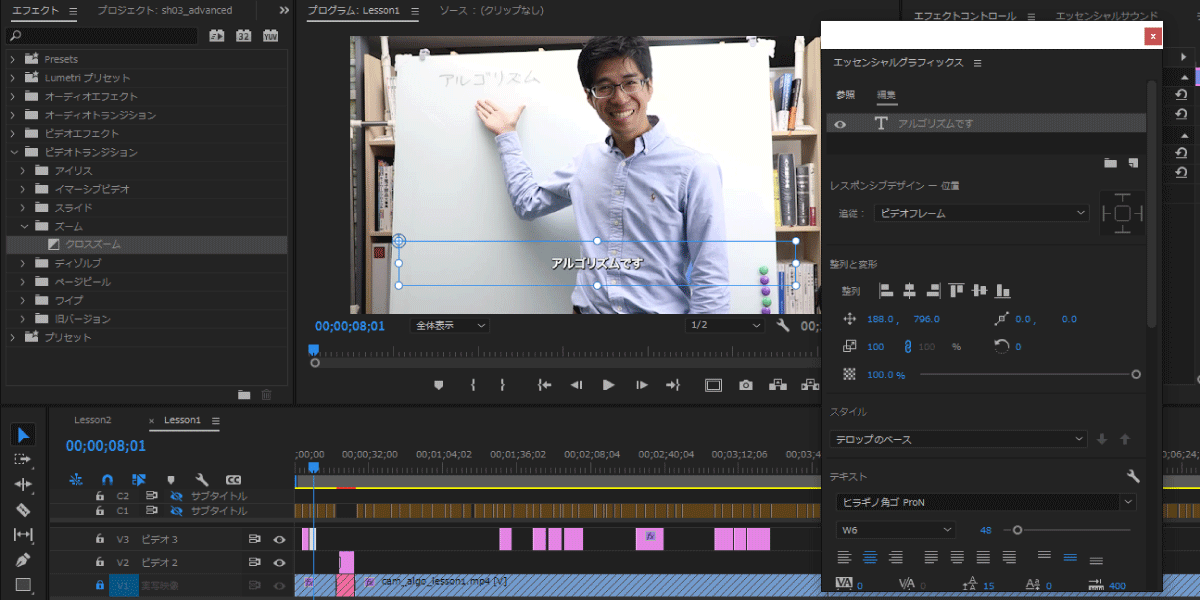The image size is (1200, 600).
Task: Center align text horizontally
Action: point(870,557)
